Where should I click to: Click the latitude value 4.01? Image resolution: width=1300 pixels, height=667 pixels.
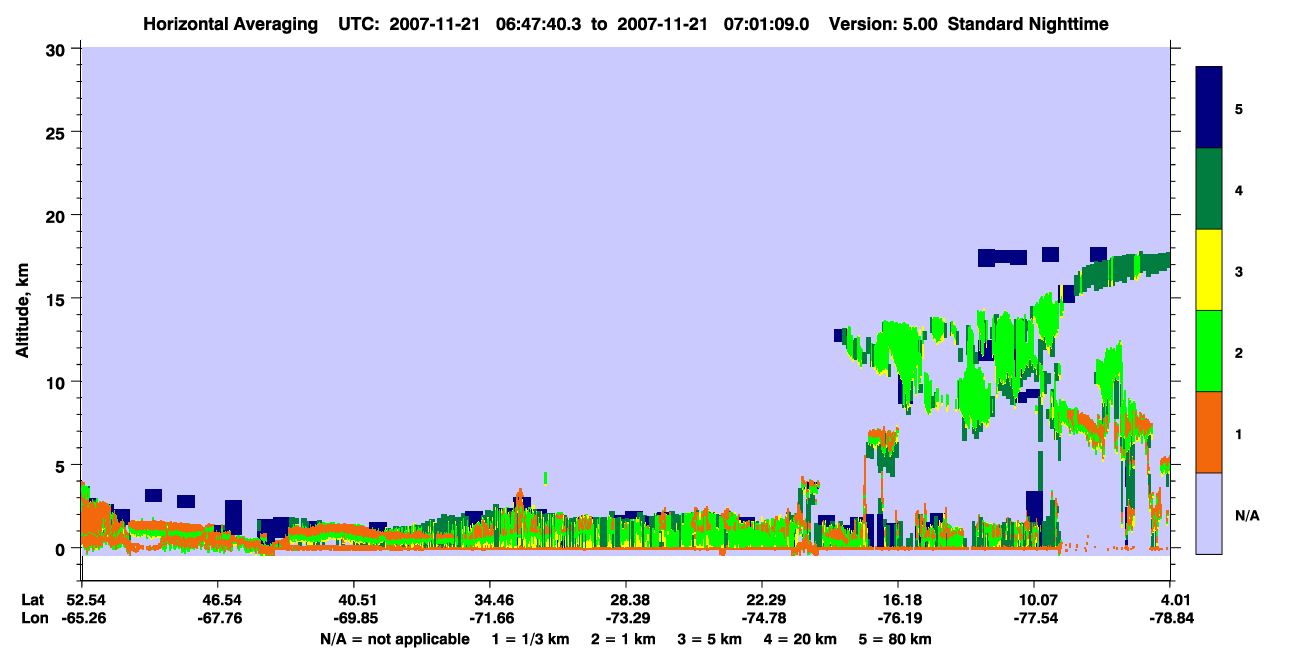pos(1174,600)
